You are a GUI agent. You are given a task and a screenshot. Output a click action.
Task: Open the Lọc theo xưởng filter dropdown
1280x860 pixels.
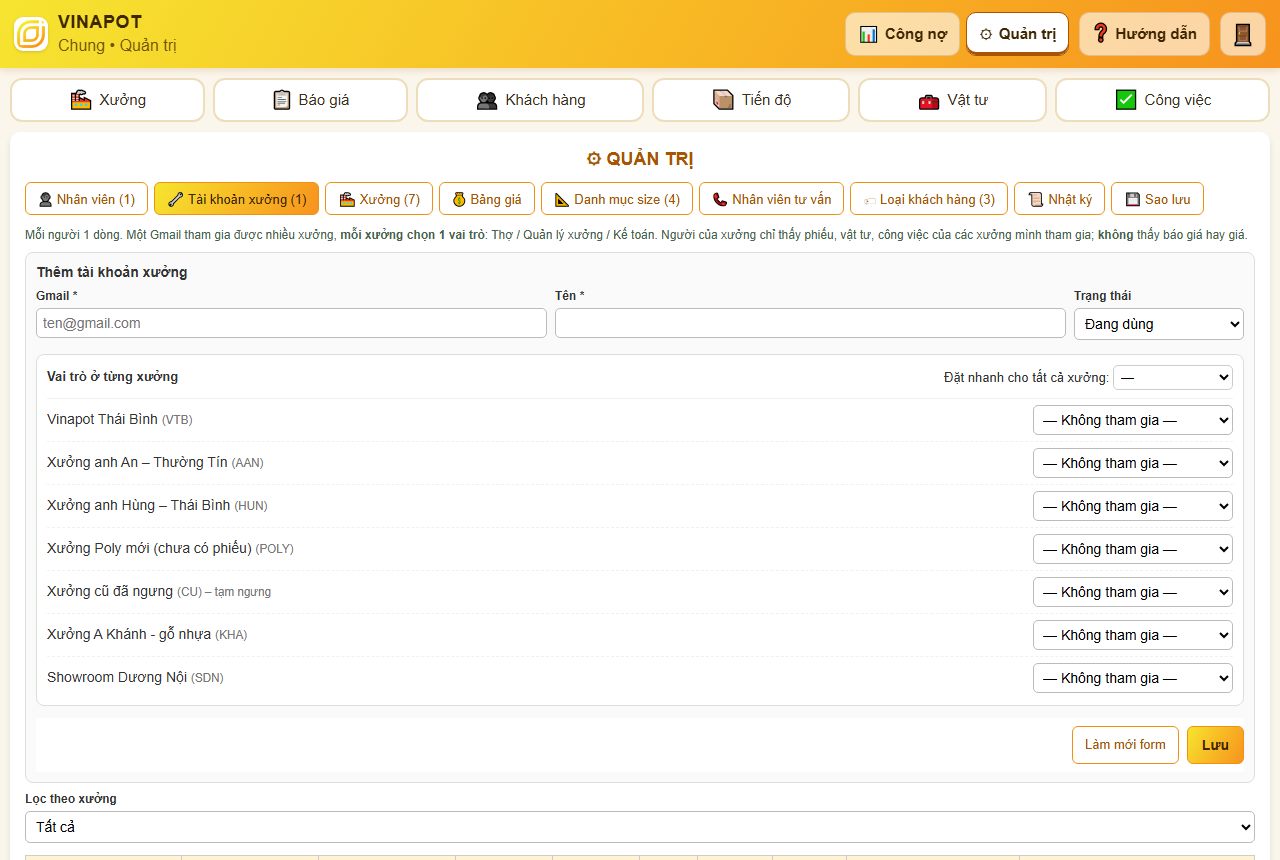(640, 827)
